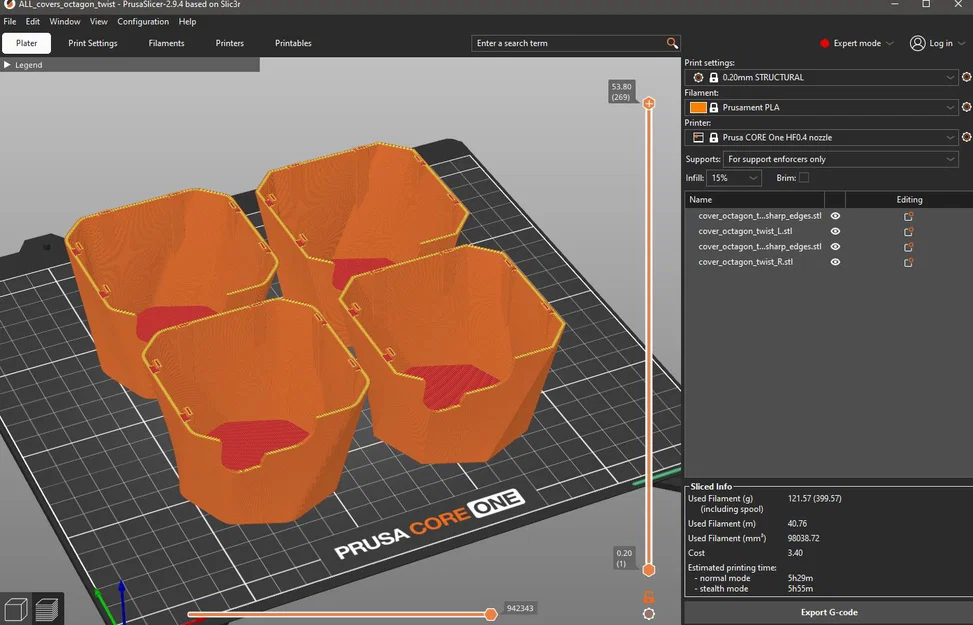Click the '3.40' cost value
The width and height of the screenshot is (973, 625).
795,553
